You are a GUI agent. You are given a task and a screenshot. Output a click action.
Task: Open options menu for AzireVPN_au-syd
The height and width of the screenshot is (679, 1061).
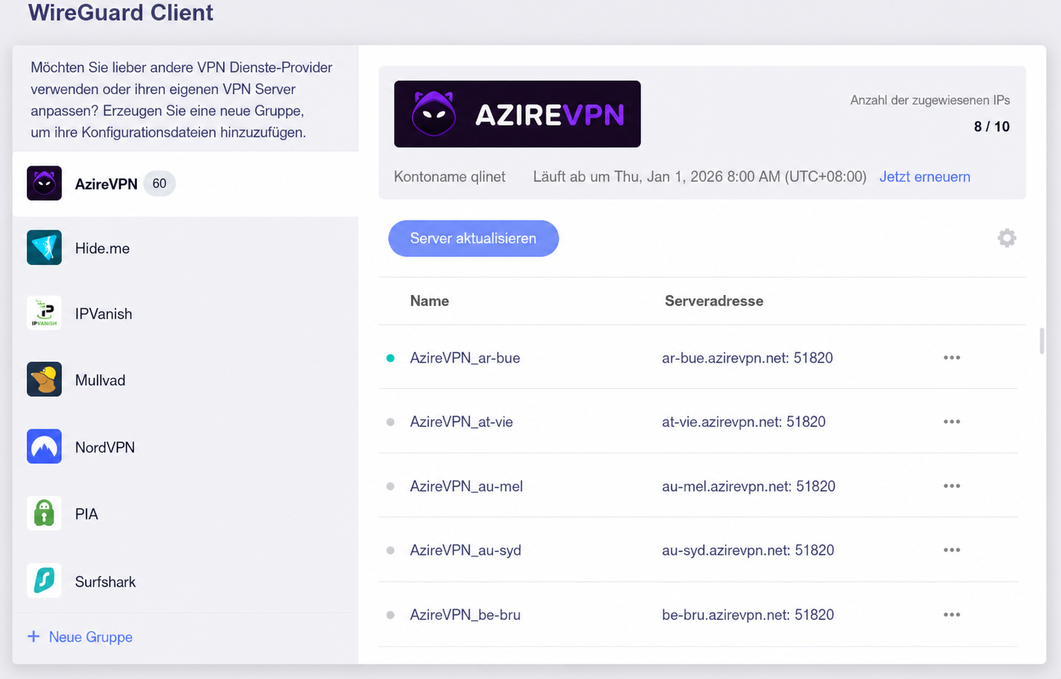952,550
